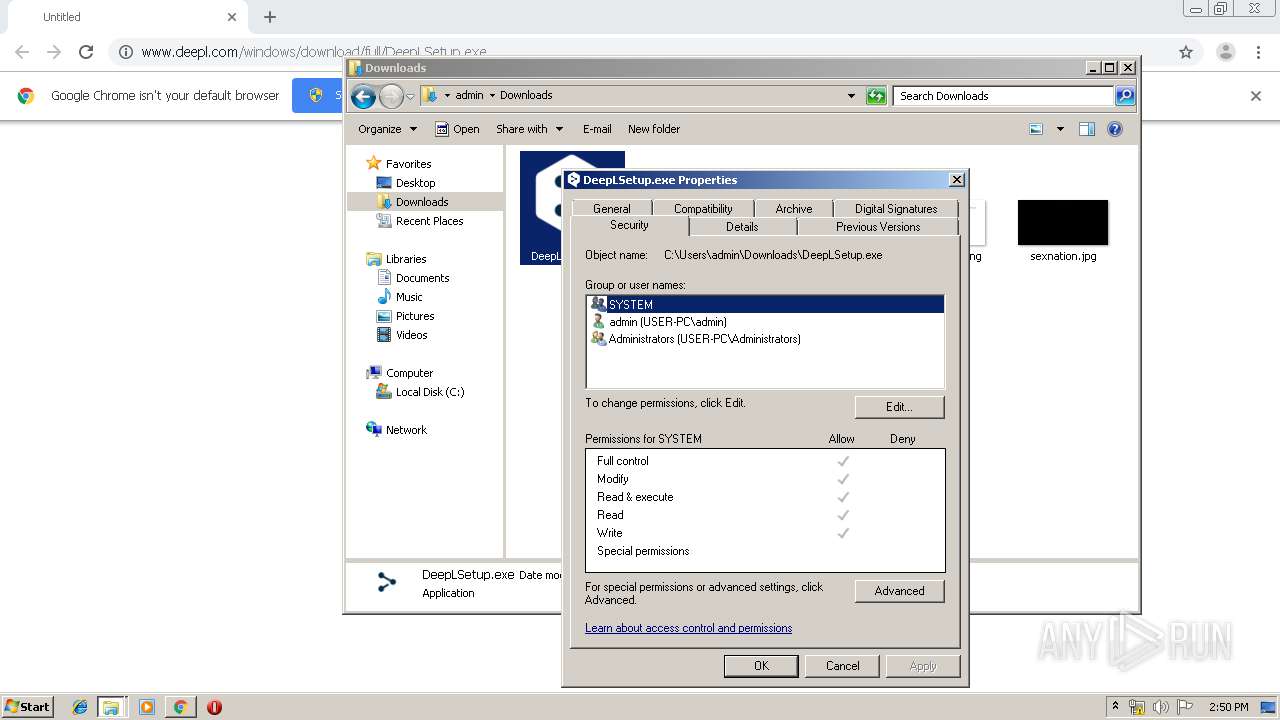This screenshot has width=1280, height=720.
Task: Expand arrow after admin in breadcrumb
Action: pos(492,96)
